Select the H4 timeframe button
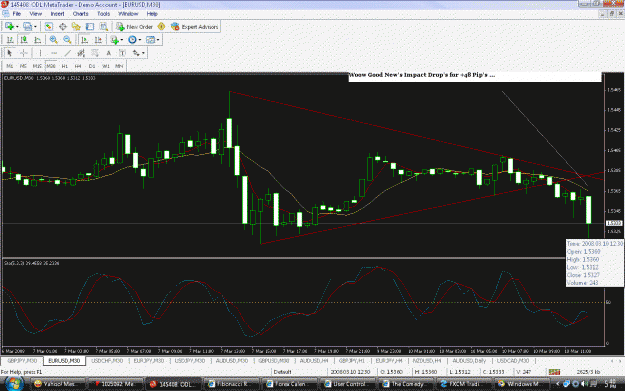The width and height of the screenshot is (625, 391). tap(78, 66)
